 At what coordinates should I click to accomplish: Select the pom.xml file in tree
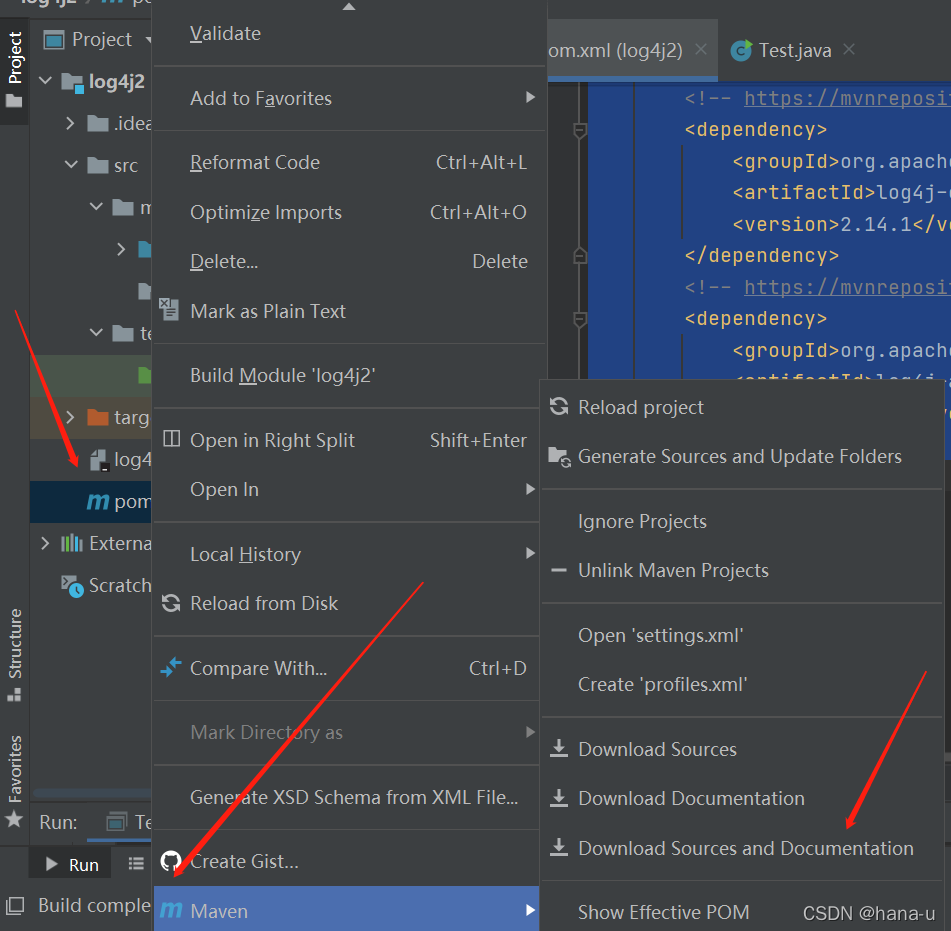pyautogui.click(x=91, y=502)
